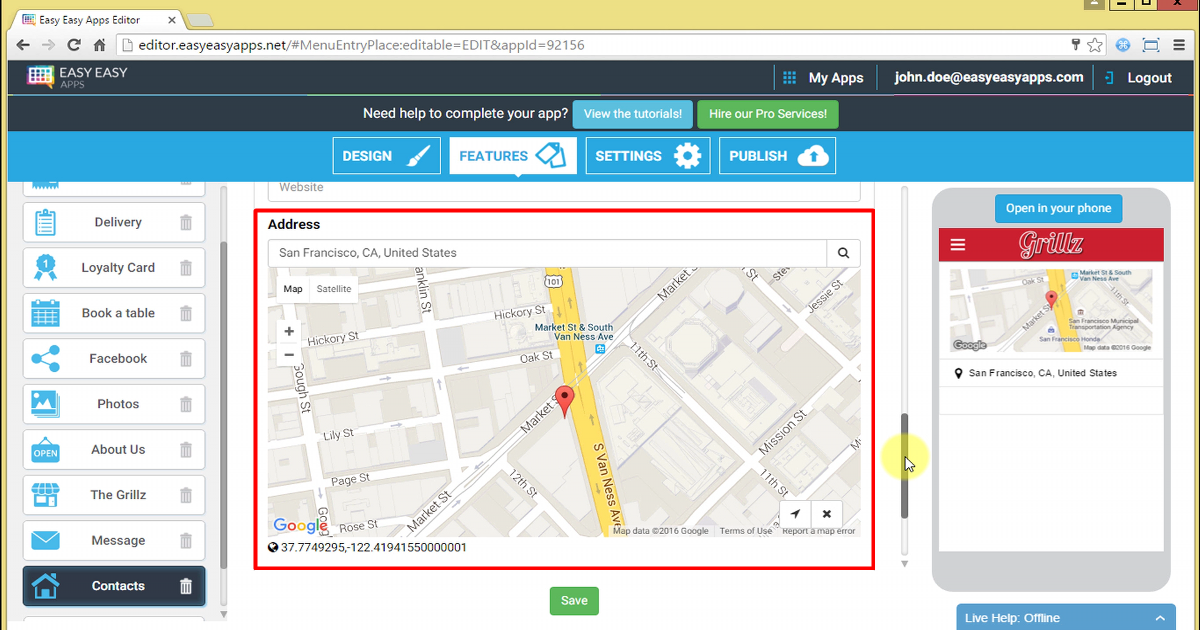Remove the Facebook feature with the trash icon

coord(186,358)
